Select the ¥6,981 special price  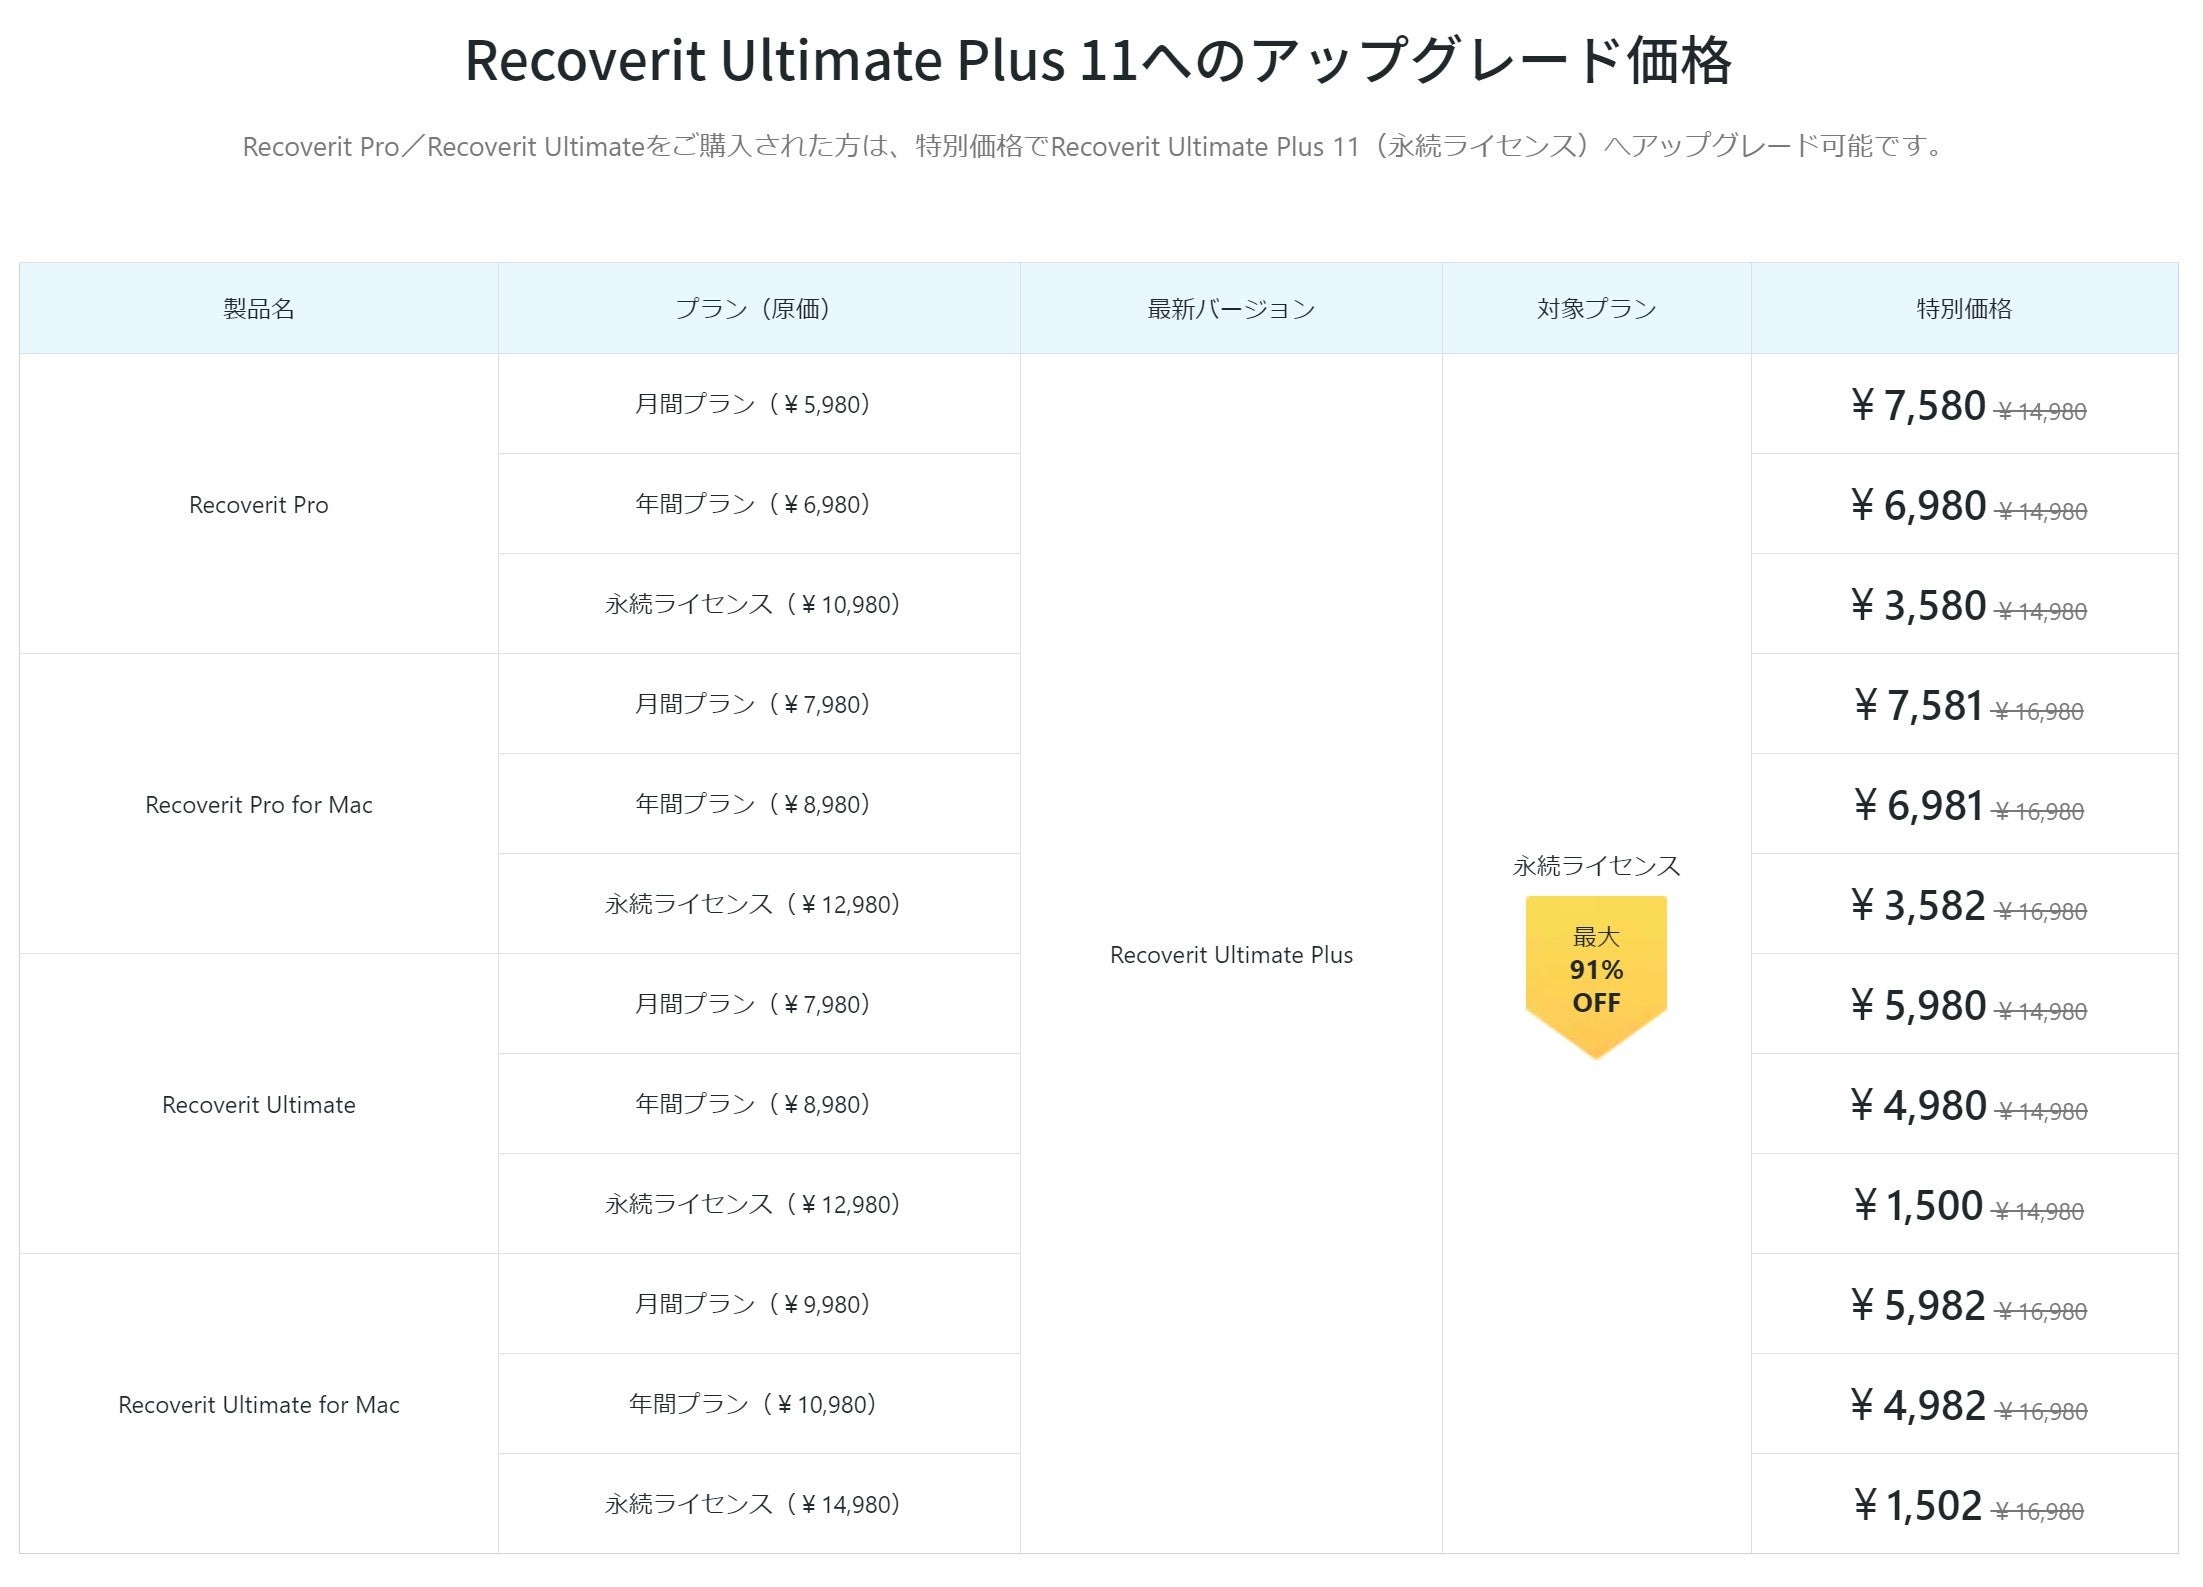tap(1918, 805)
